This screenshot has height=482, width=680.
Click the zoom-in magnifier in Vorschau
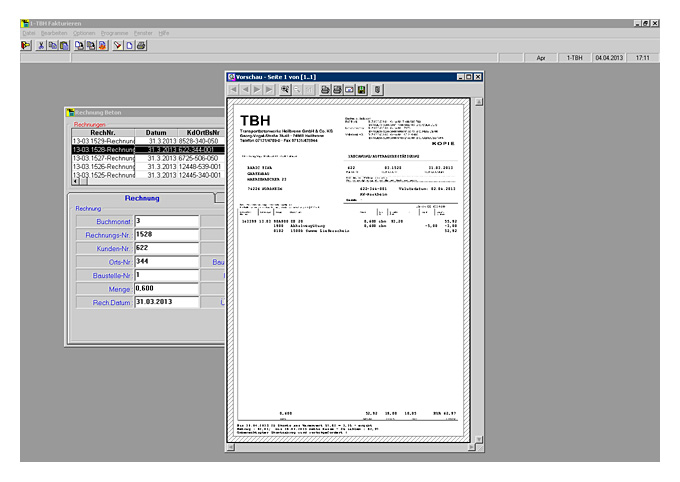285,89
